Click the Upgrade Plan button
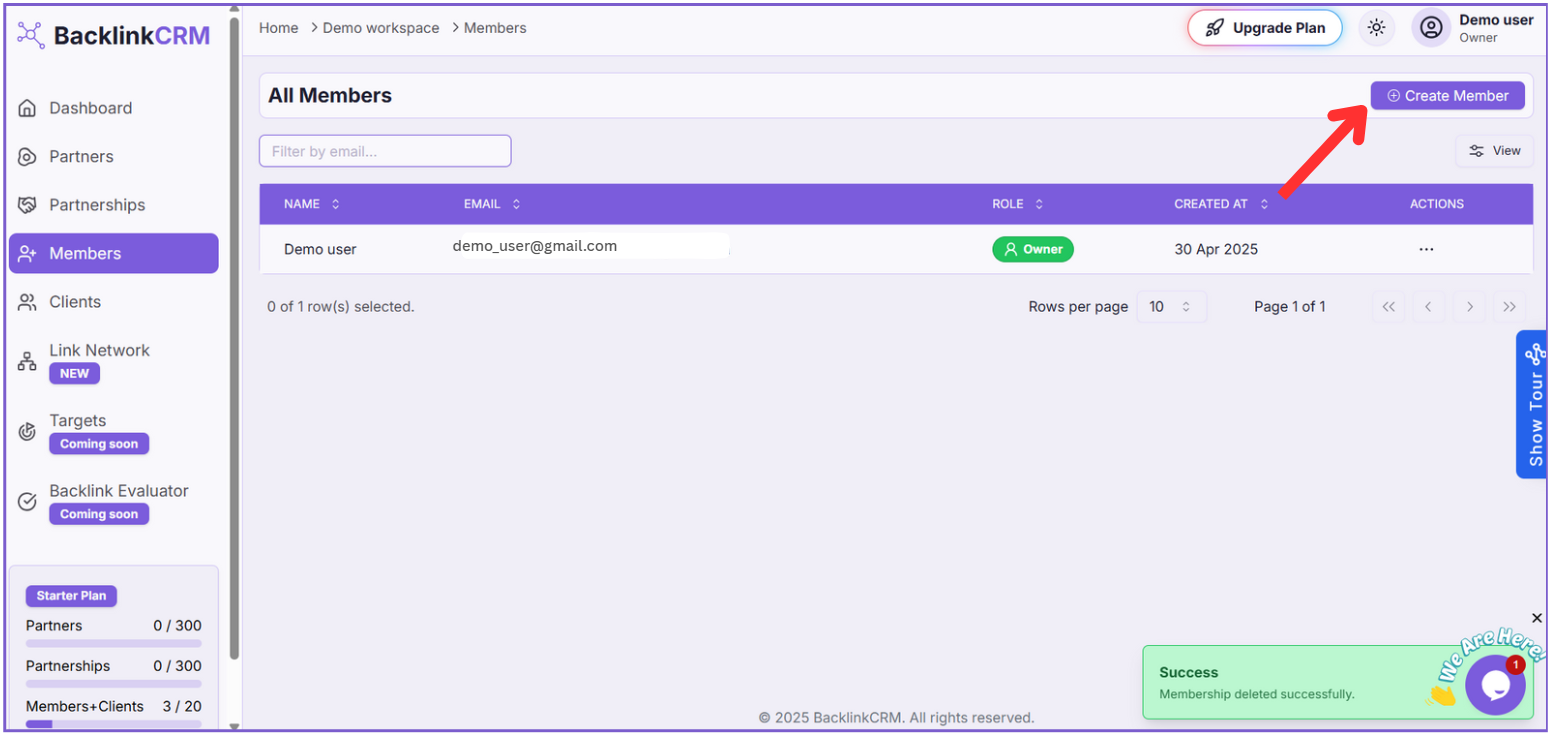This screenshot has height=735, width=1552. [x=1265, y=28]
